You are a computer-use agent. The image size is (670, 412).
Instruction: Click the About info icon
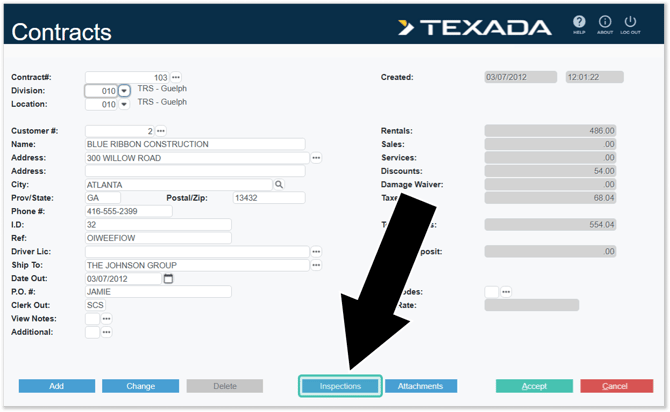[x=605, y=22]
